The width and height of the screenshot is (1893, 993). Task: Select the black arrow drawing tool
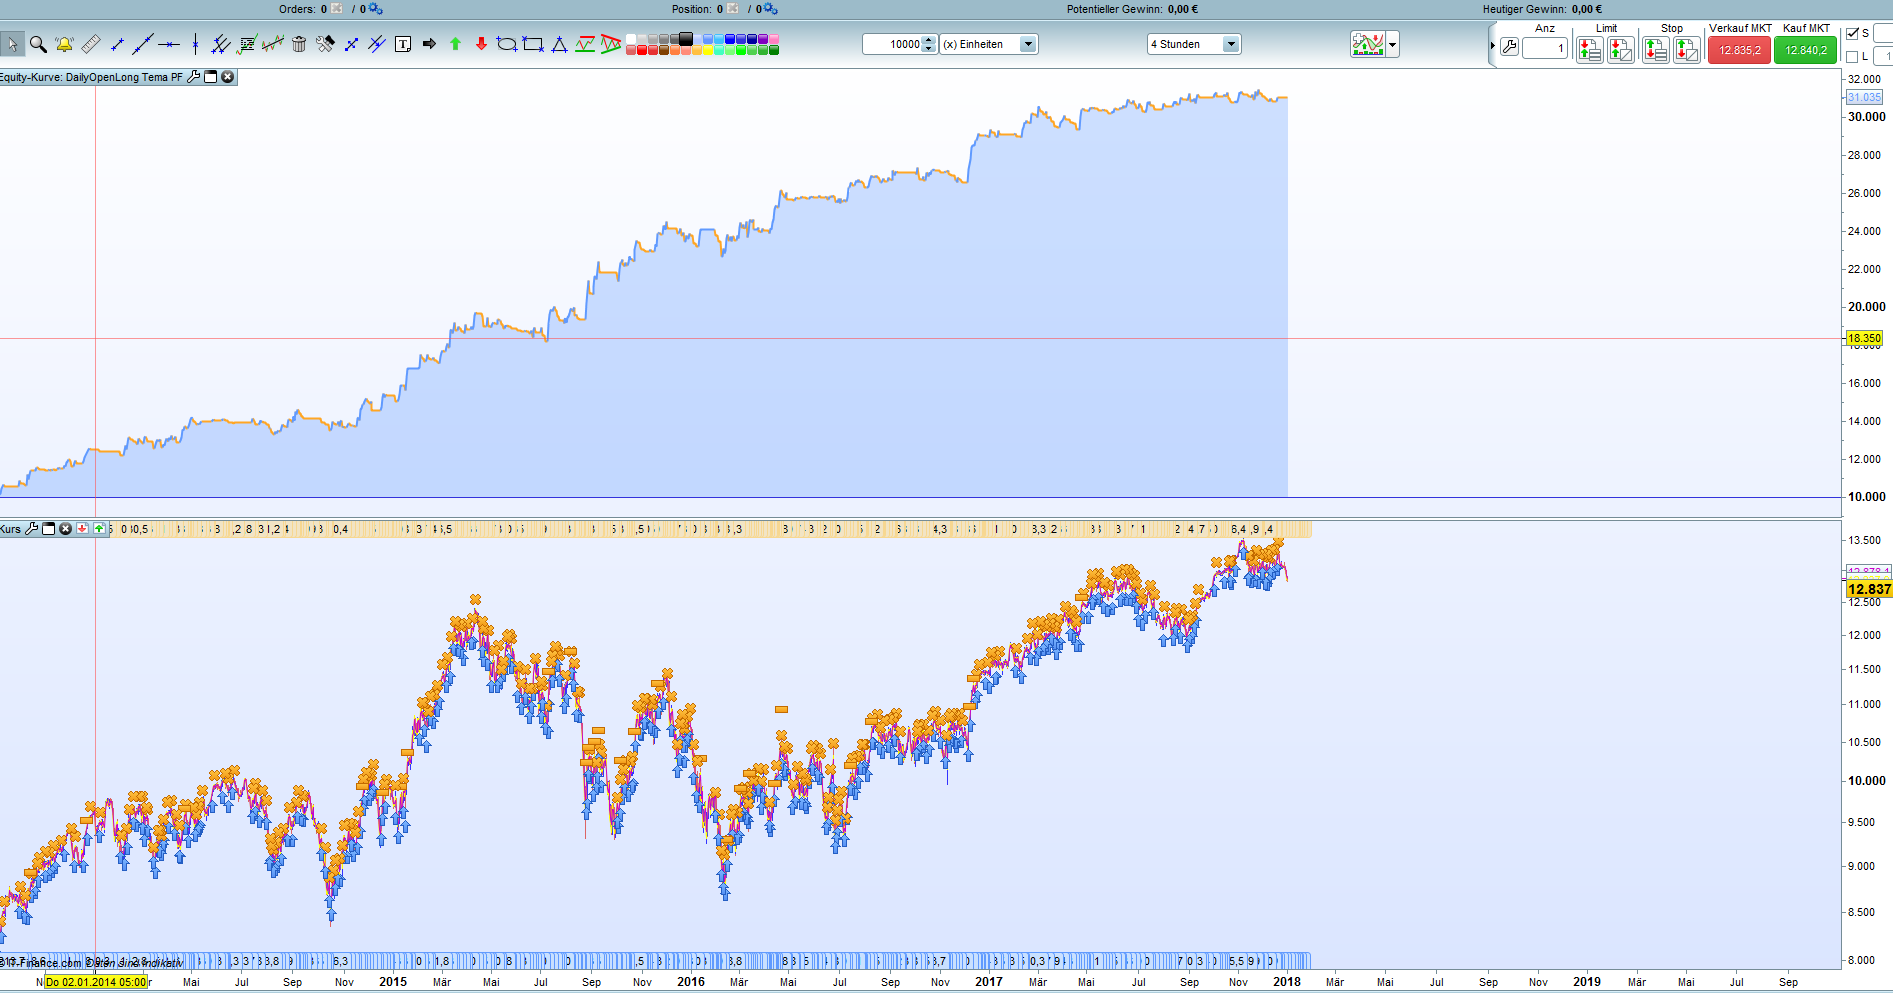429,44
